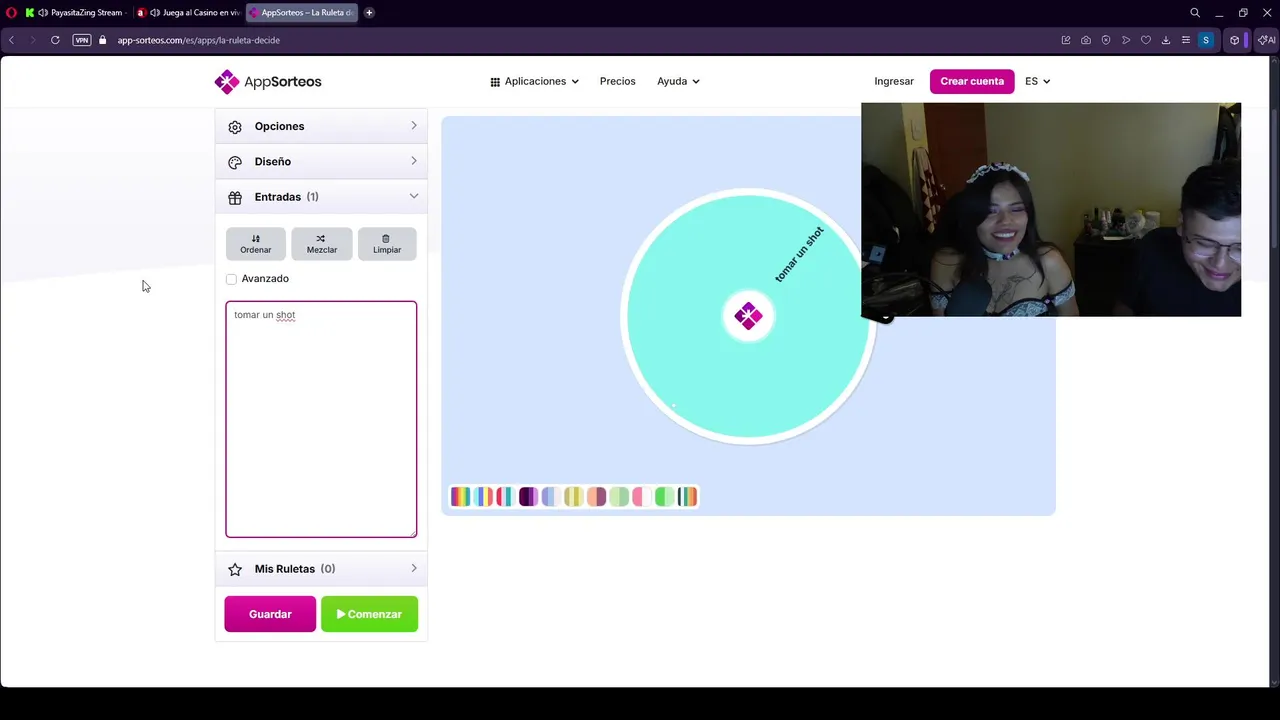Select the pink and white palette swatch

[x=642, y=496]
